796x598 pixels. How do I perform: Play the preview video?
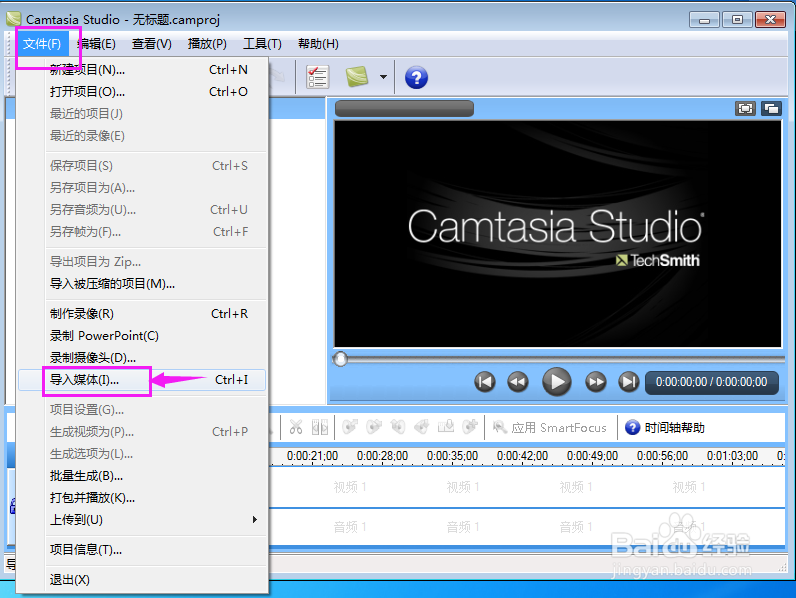557,382
